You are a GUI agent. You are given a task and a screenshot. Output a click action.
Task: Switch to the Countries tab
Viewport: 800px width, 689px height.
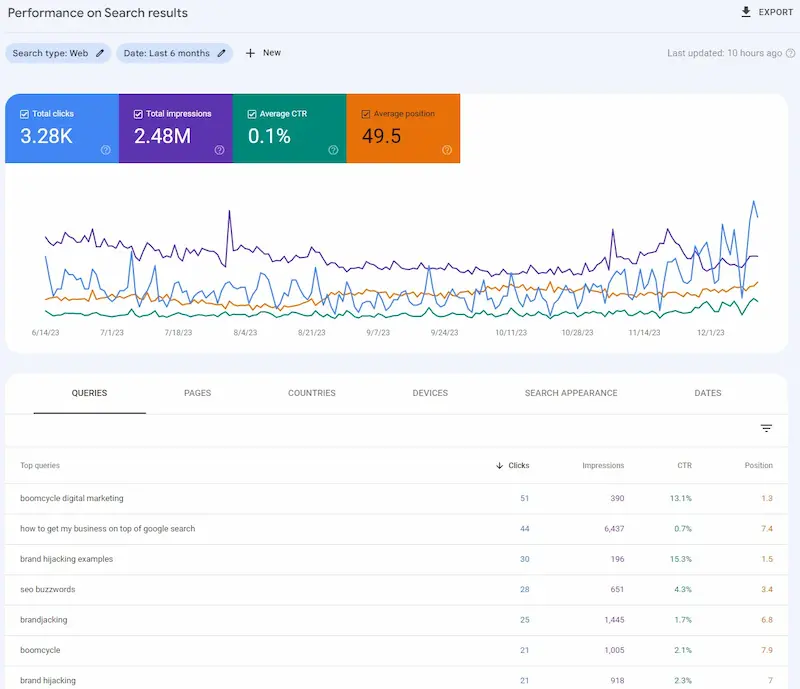(311, 393)
